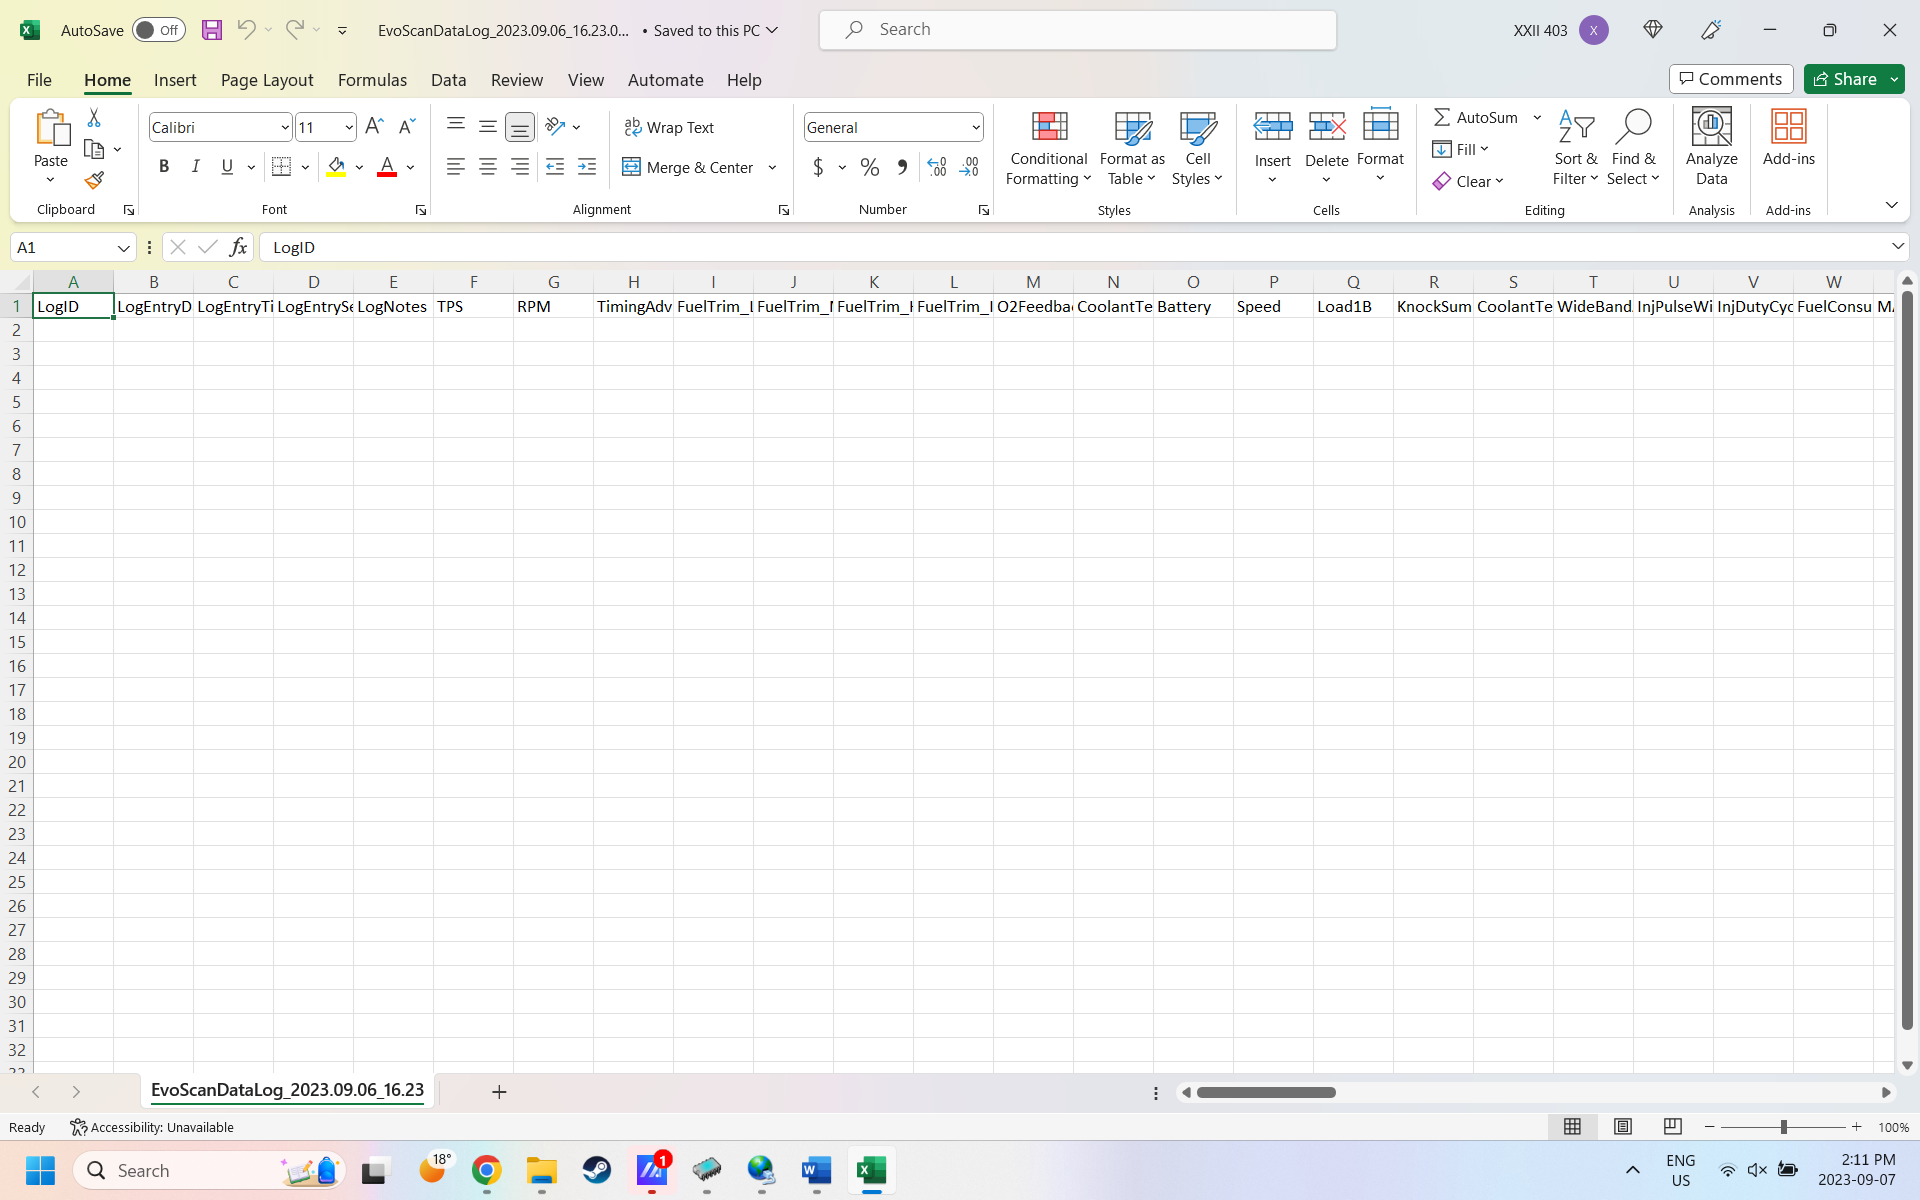Add a new sheet with plus button
This screenshot has height=1200, width=1920.
click(499, 1092)
